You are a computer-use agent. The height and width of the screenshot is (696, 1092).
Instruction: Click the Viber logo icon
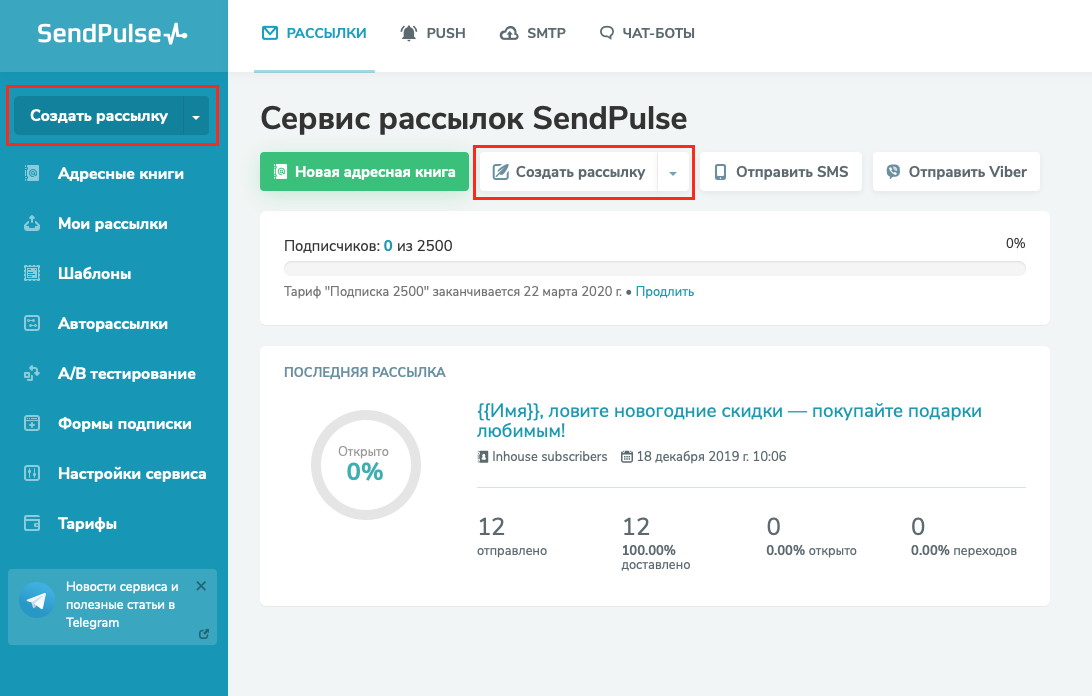(x=893, y=171)
